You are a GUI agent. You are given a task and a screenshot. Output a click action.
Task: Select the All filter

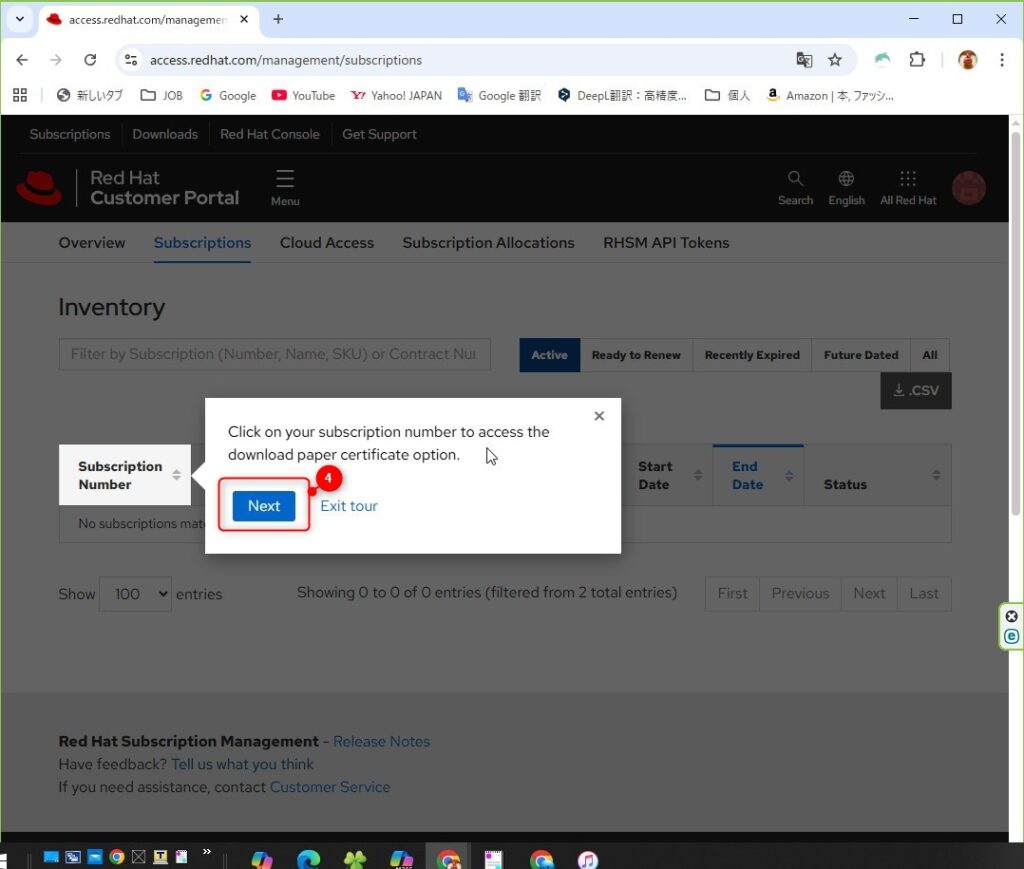[x=930, y=355]
